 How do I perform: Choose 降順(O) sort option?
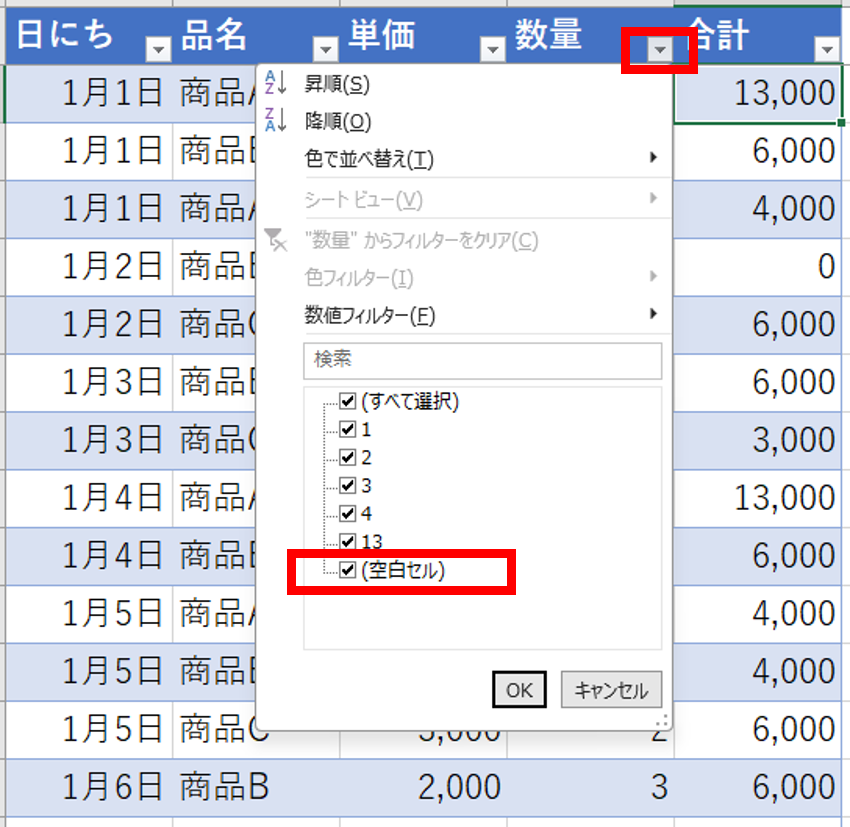(x=338, y=121)
